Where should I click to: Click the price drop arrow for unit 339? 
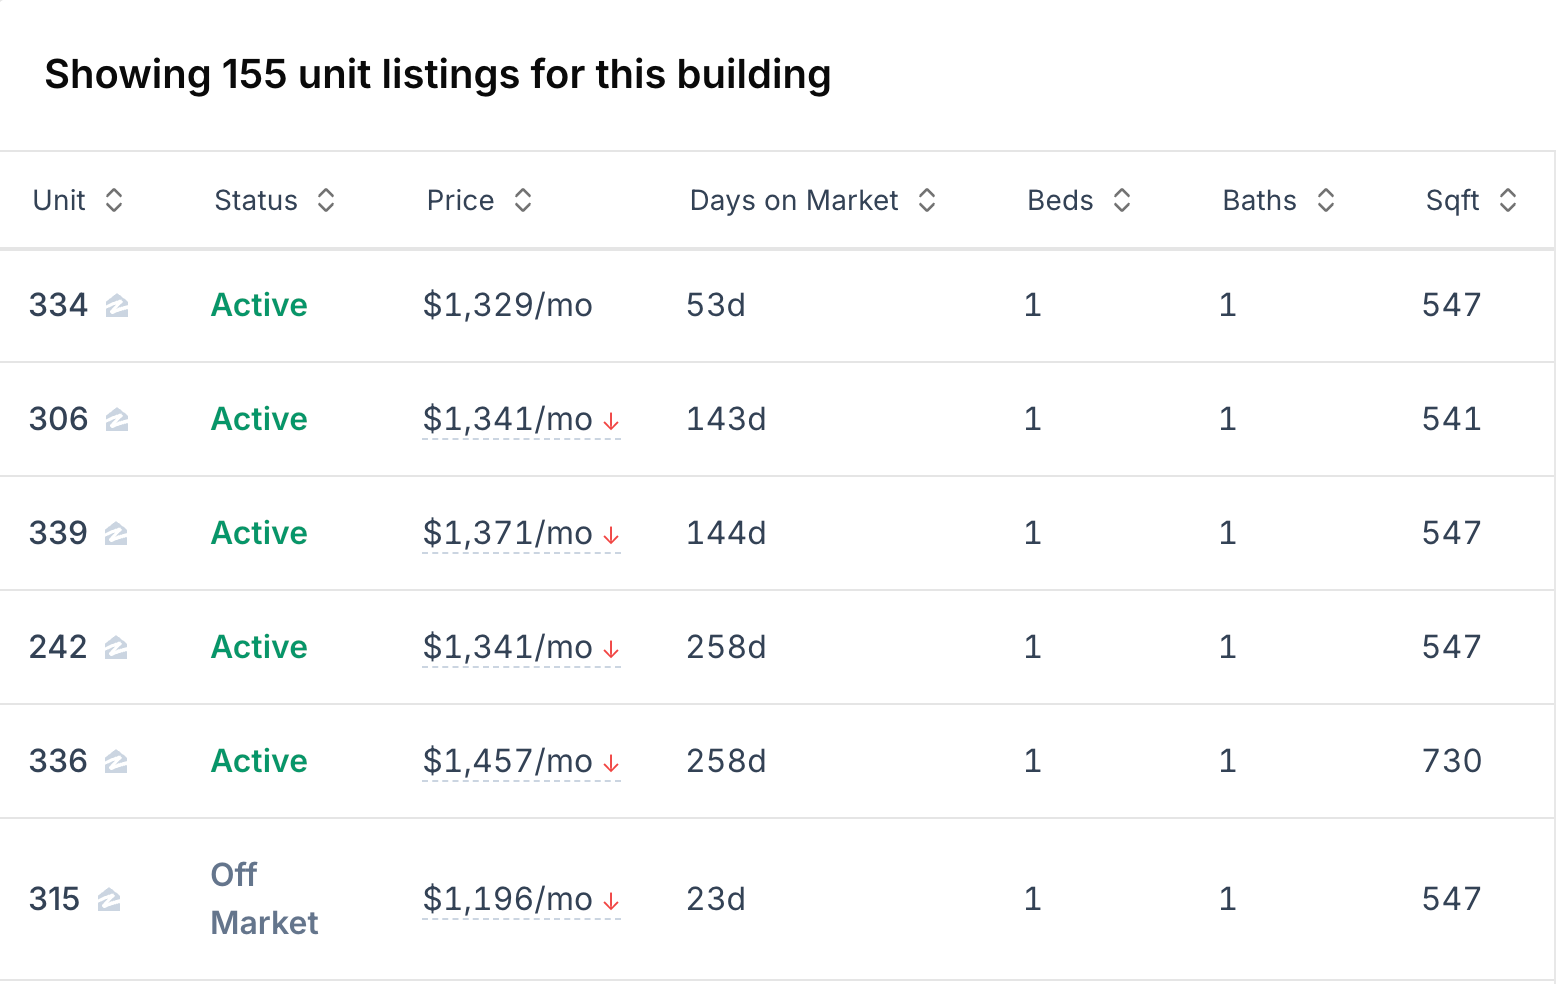611,536
